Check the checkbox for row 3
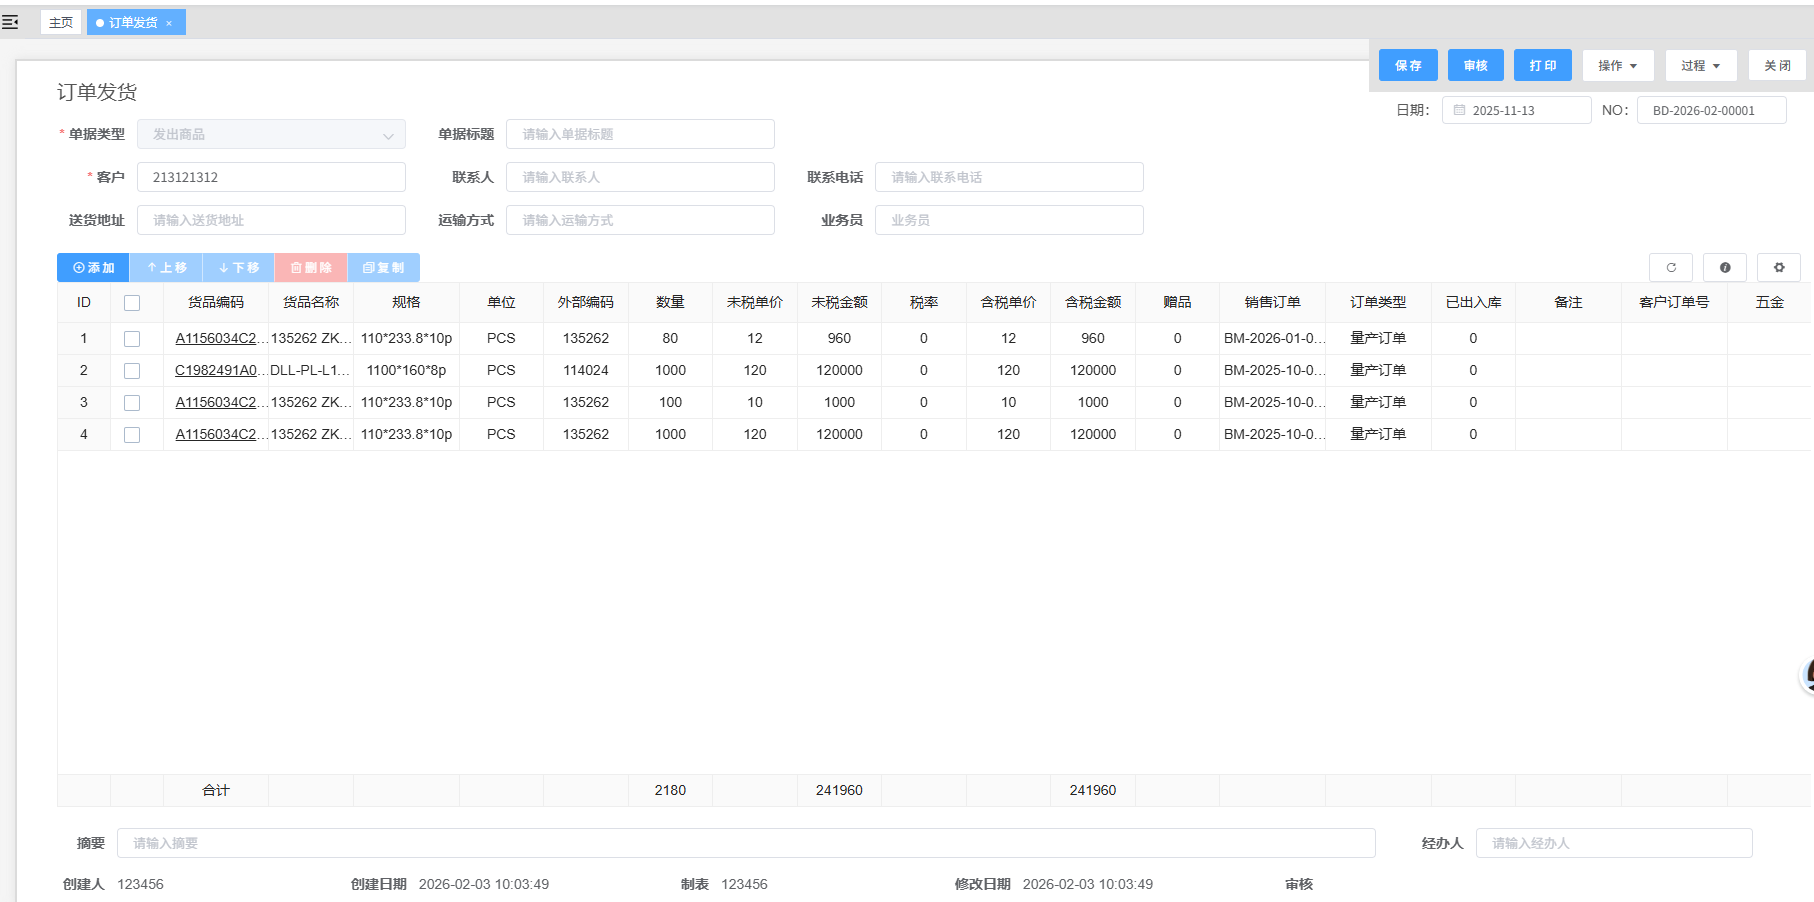The image size is (1814, 902). point(132,403)
